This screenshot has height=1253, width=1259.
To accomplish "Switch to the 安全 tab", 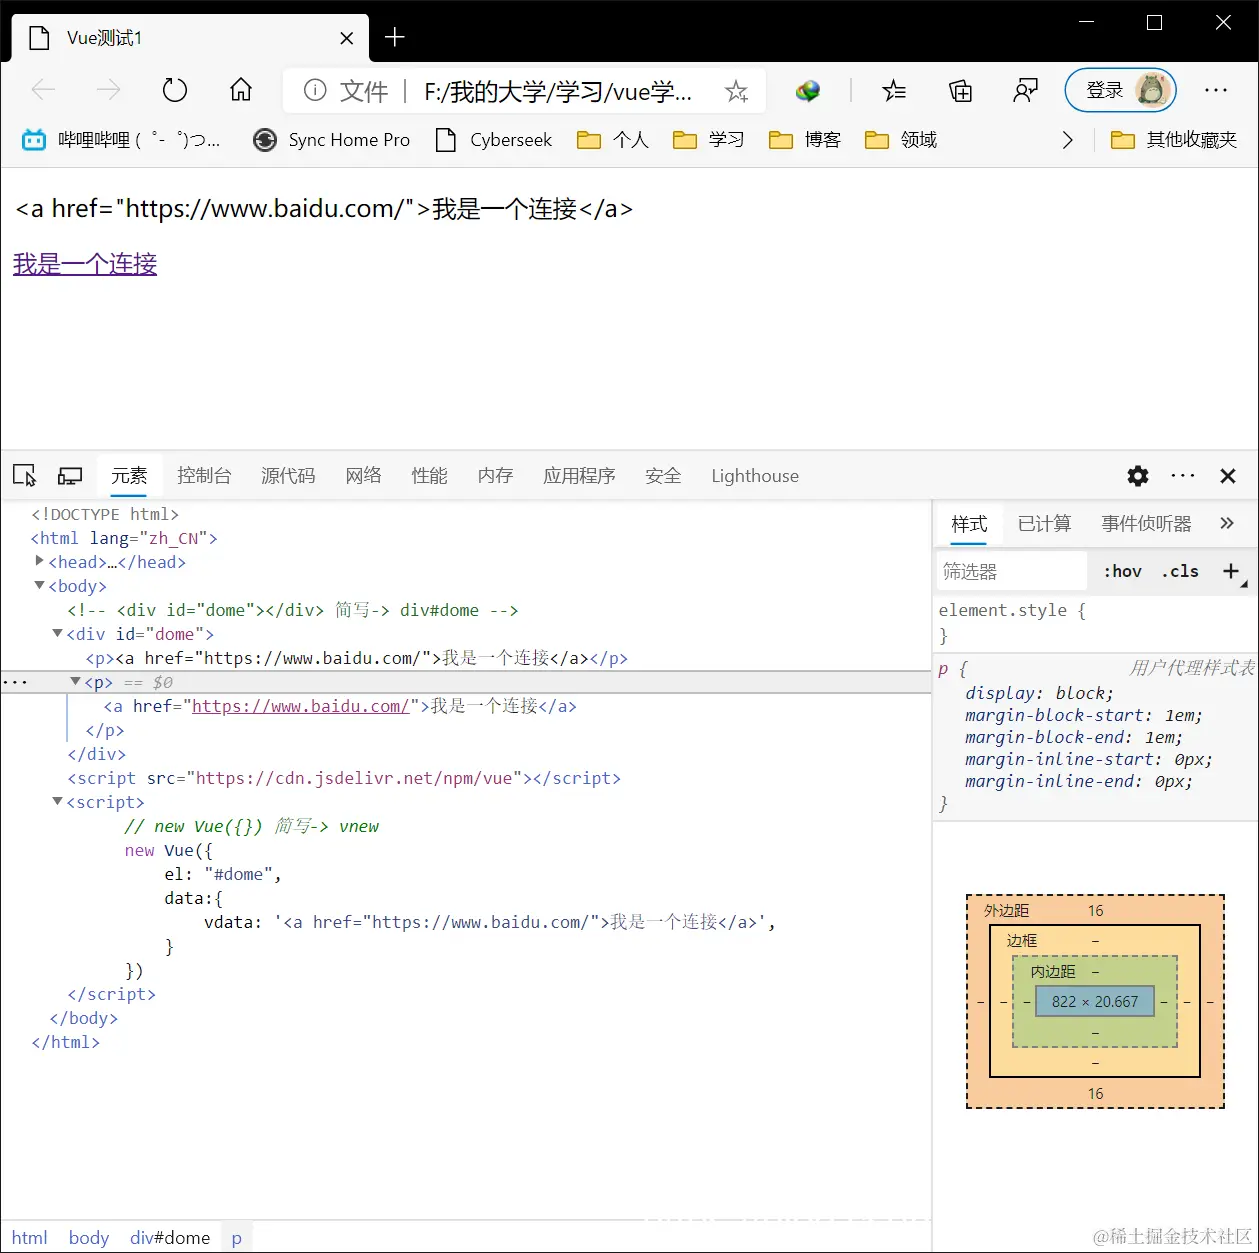I will (663, 476).
